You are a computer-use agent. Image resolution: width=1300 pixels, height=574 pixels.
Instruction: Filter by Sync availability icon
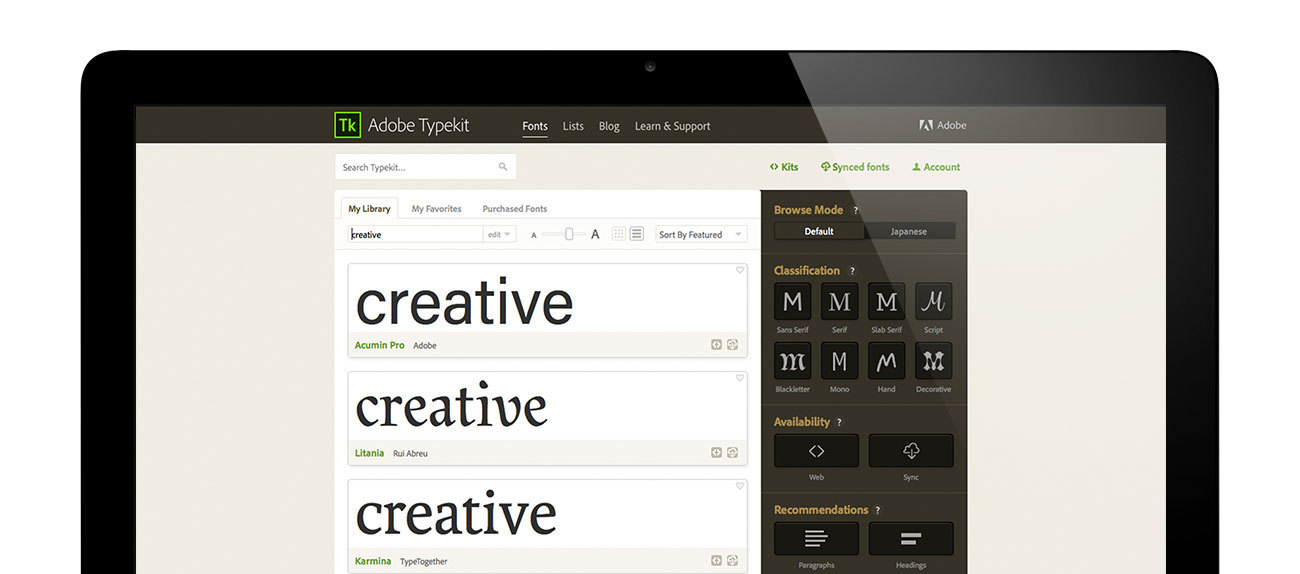click(x=910, y=451)
